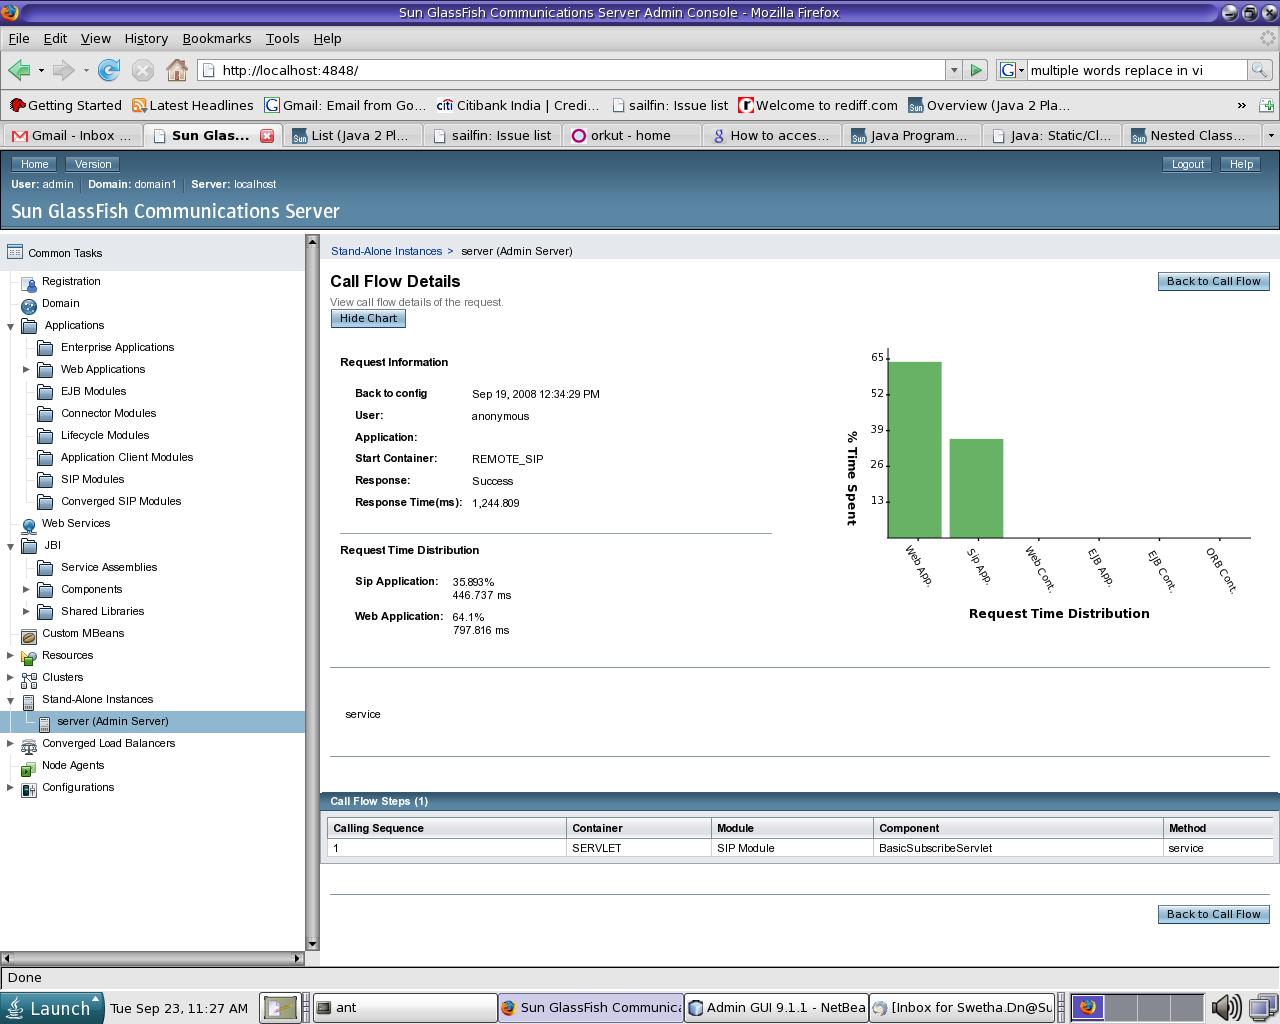
Task: Open the Bookmarks menu
Action: pos(216,38)
